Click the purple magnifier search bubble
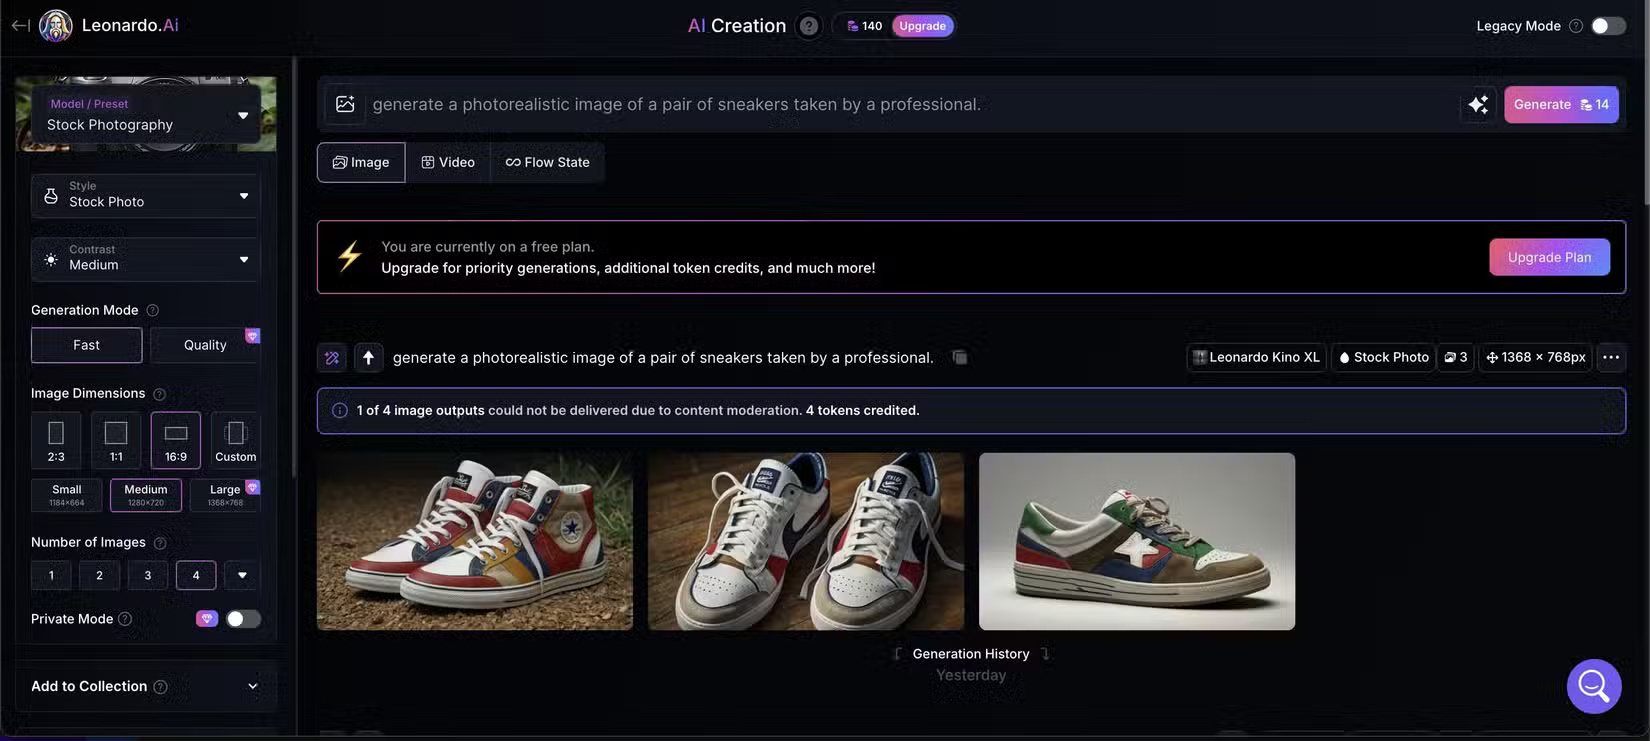Image resolution: width=1650 pixels, height=741 pixels. click(x=1593, y=686)
